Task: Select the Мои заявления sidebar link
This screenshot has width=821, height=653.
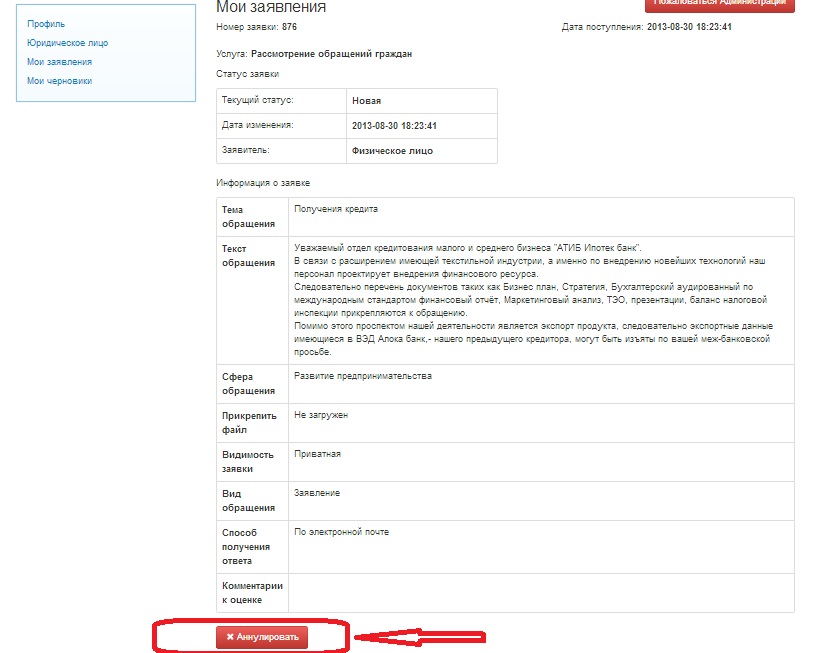Action: point(59,62)
